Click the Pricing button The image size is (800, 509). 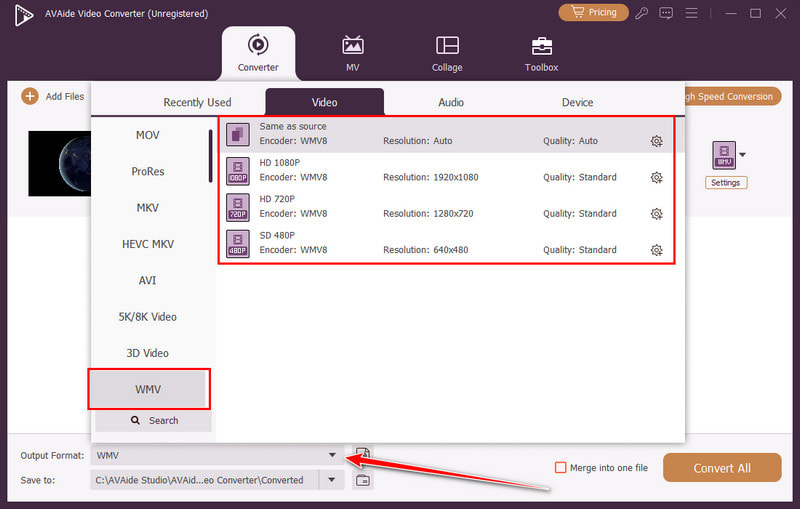coord(593,13)
